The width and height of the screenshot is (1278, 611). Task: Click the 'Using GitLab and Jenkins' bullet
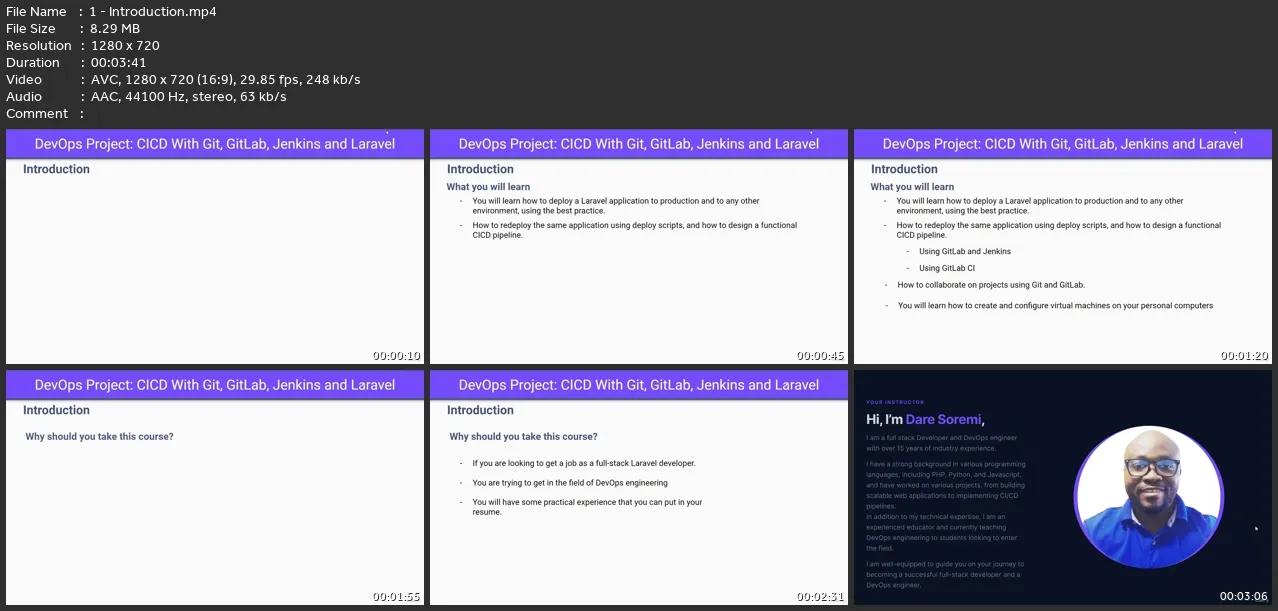pyautogui.click(x=964, y=252)
